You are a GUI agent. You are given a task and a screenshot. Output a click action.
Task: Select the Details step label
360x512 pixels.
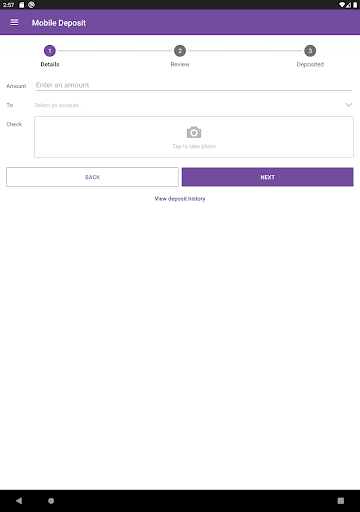[50, 64]
